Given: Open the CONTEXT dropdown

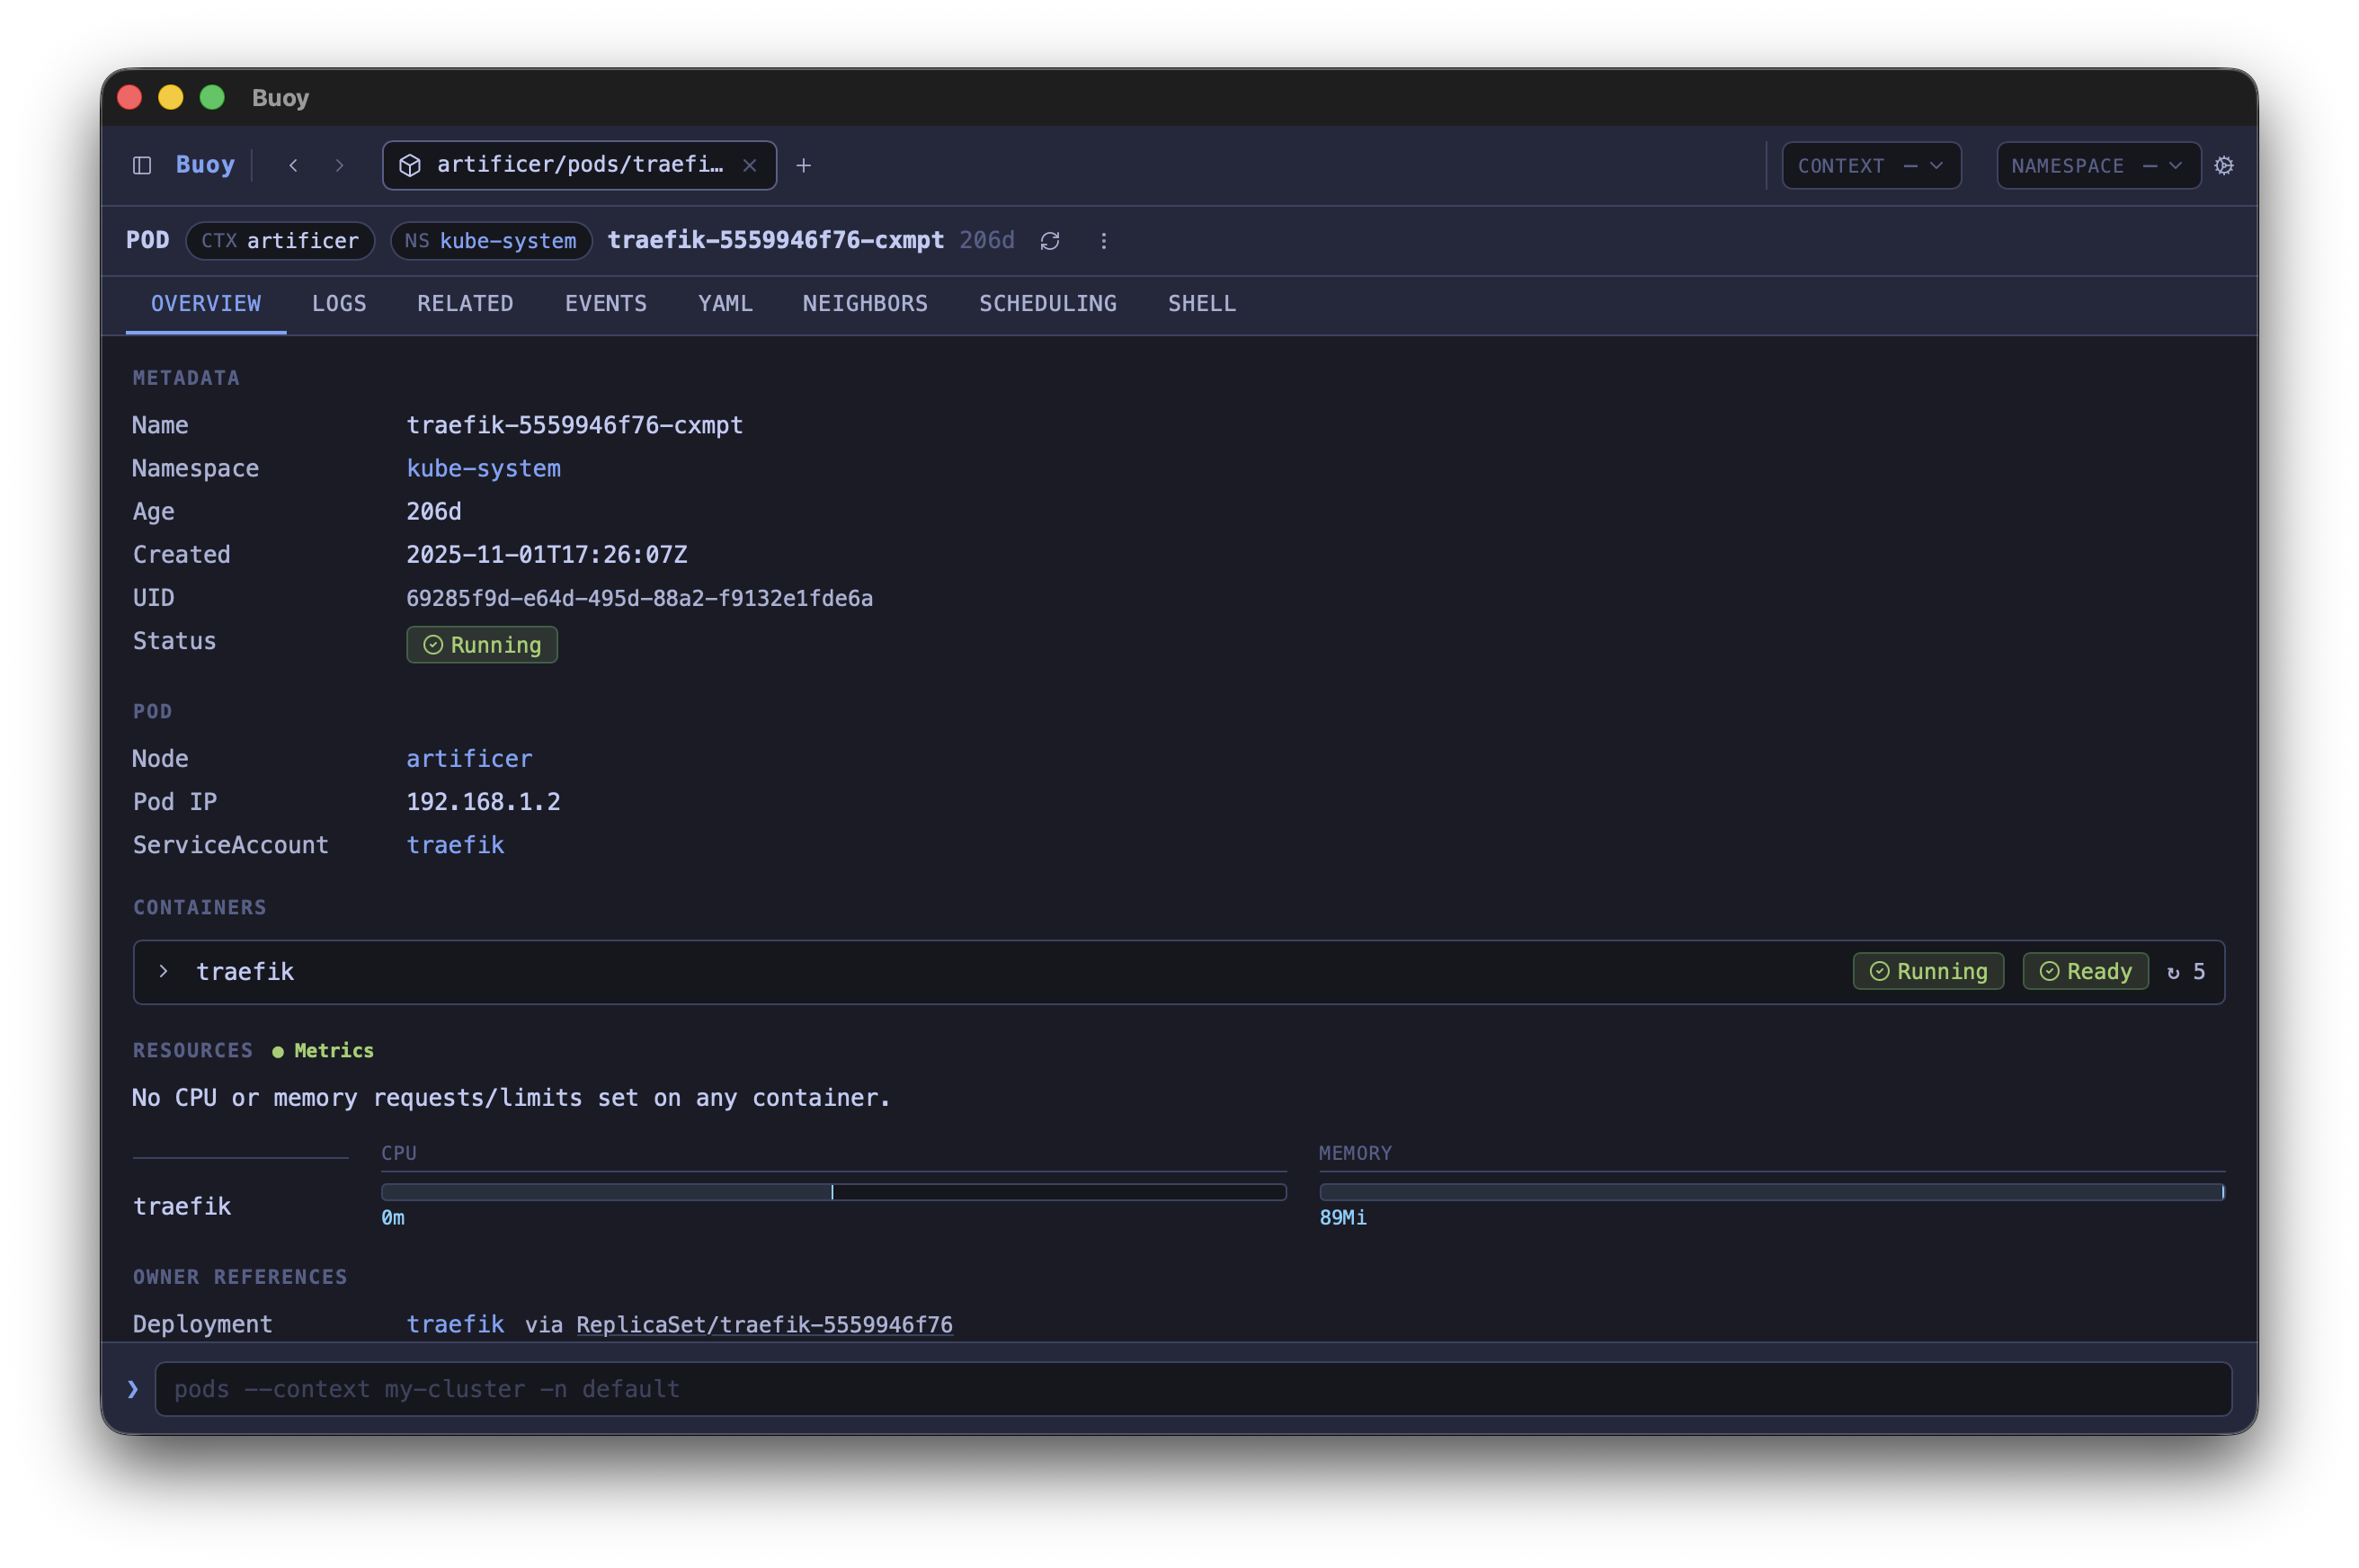Looking at the screenshot, I should pos(1870,165).
